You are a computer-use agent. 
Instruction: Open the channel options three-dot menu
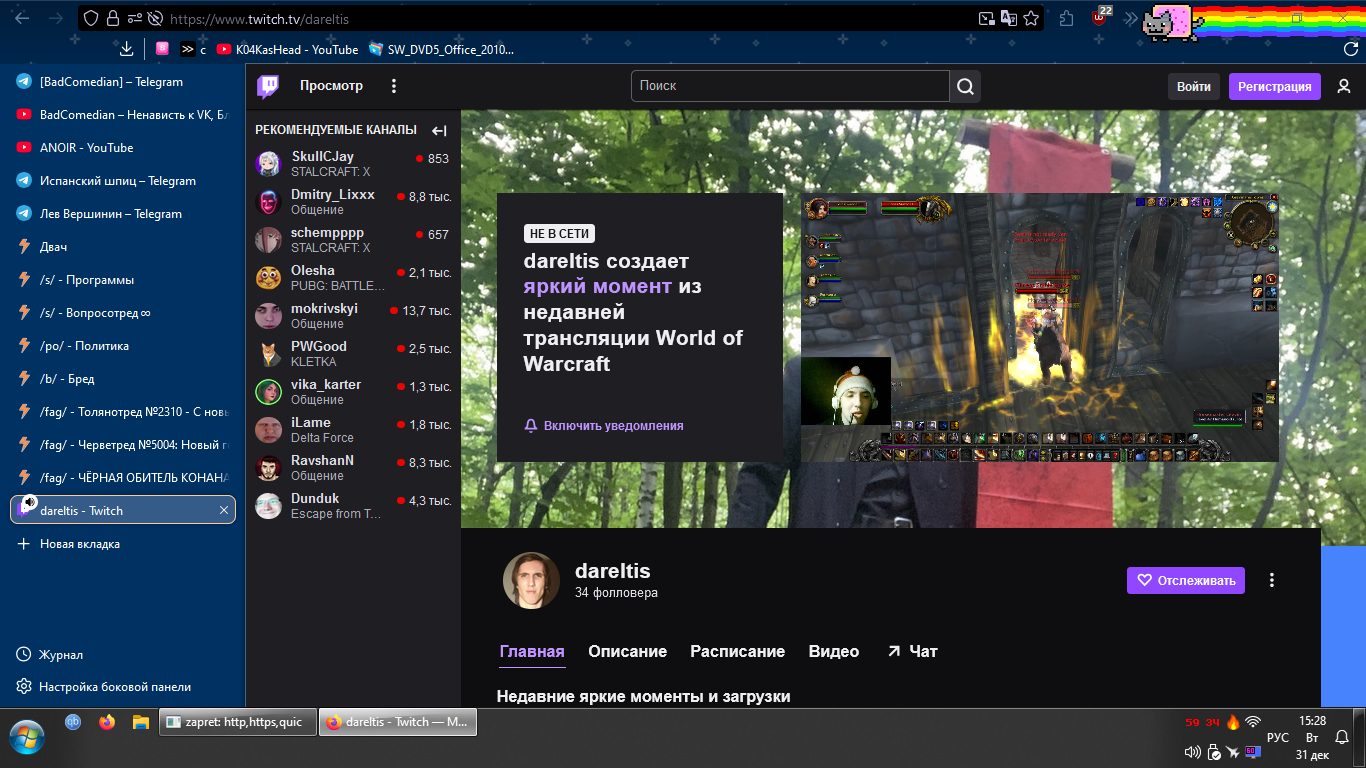click(1272, 580)
